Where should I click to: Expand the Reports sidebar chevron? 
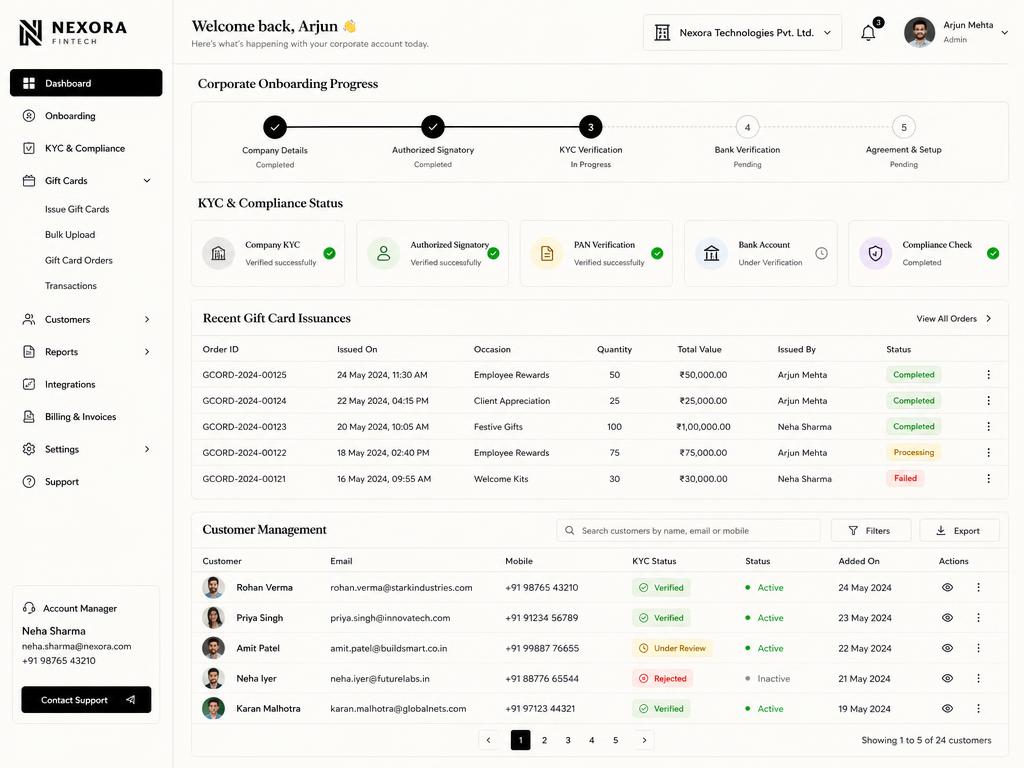pos(147,352)
